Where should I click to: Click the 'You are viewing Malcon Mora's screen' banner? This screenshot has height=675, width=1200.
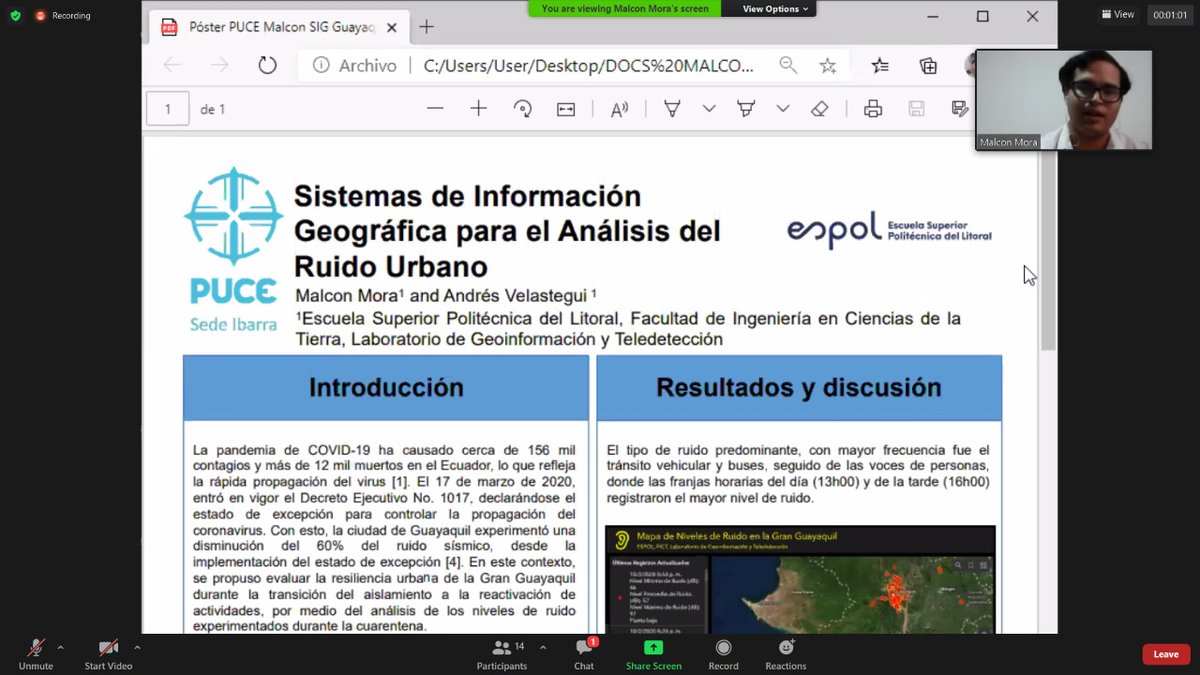625,9
